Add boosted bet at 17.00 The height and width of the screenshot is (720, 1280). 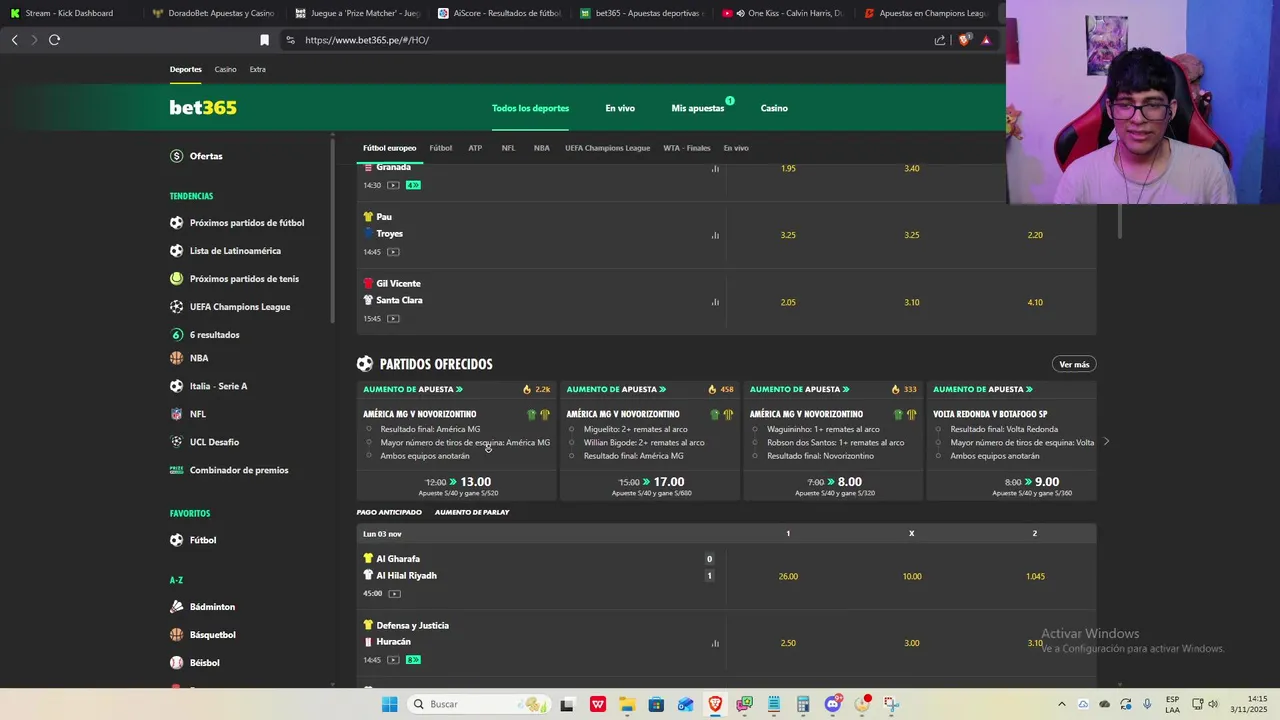(x=651, y=485)
